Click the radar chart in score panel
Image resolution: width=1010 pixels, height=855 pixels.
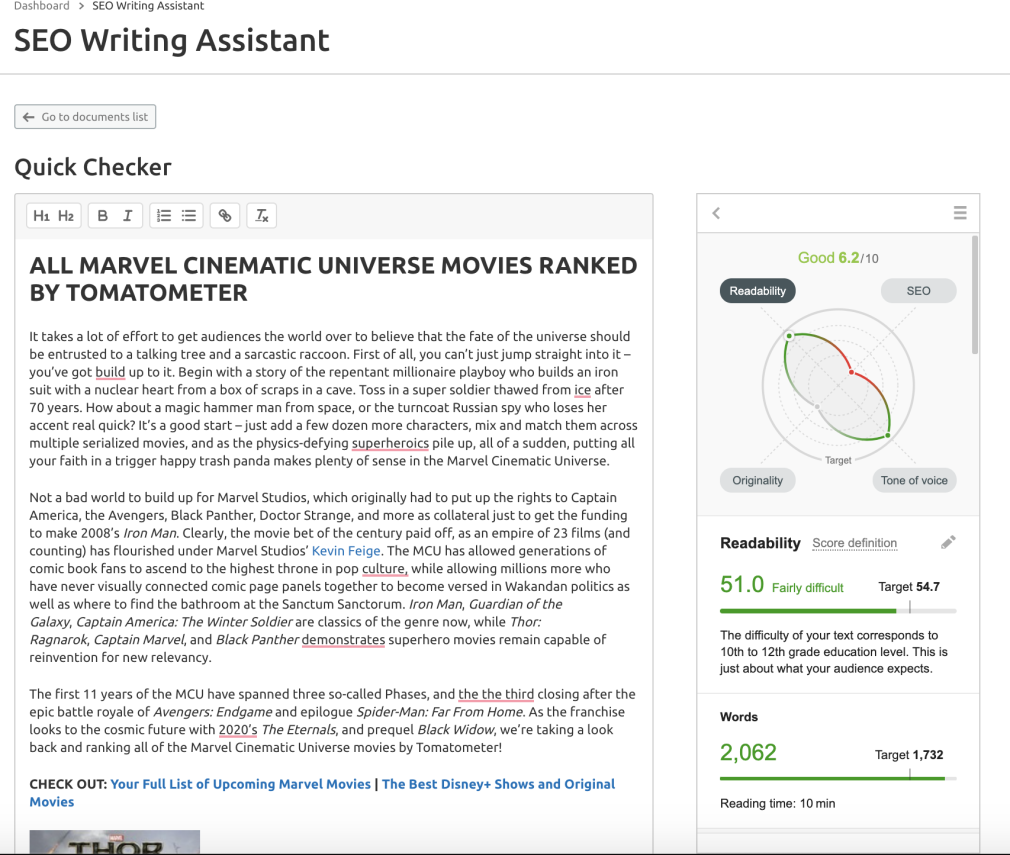(x=838, y=385)
